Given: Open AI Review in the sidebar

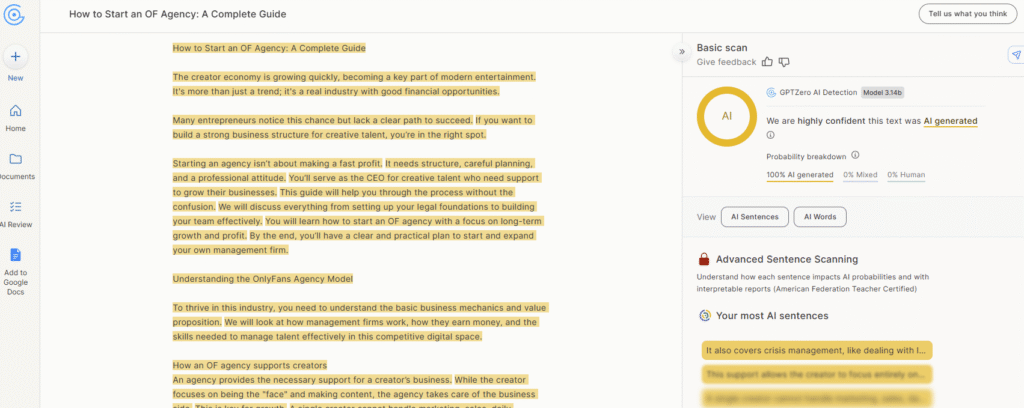Looking at the screenshot, I should pos(16,207).
